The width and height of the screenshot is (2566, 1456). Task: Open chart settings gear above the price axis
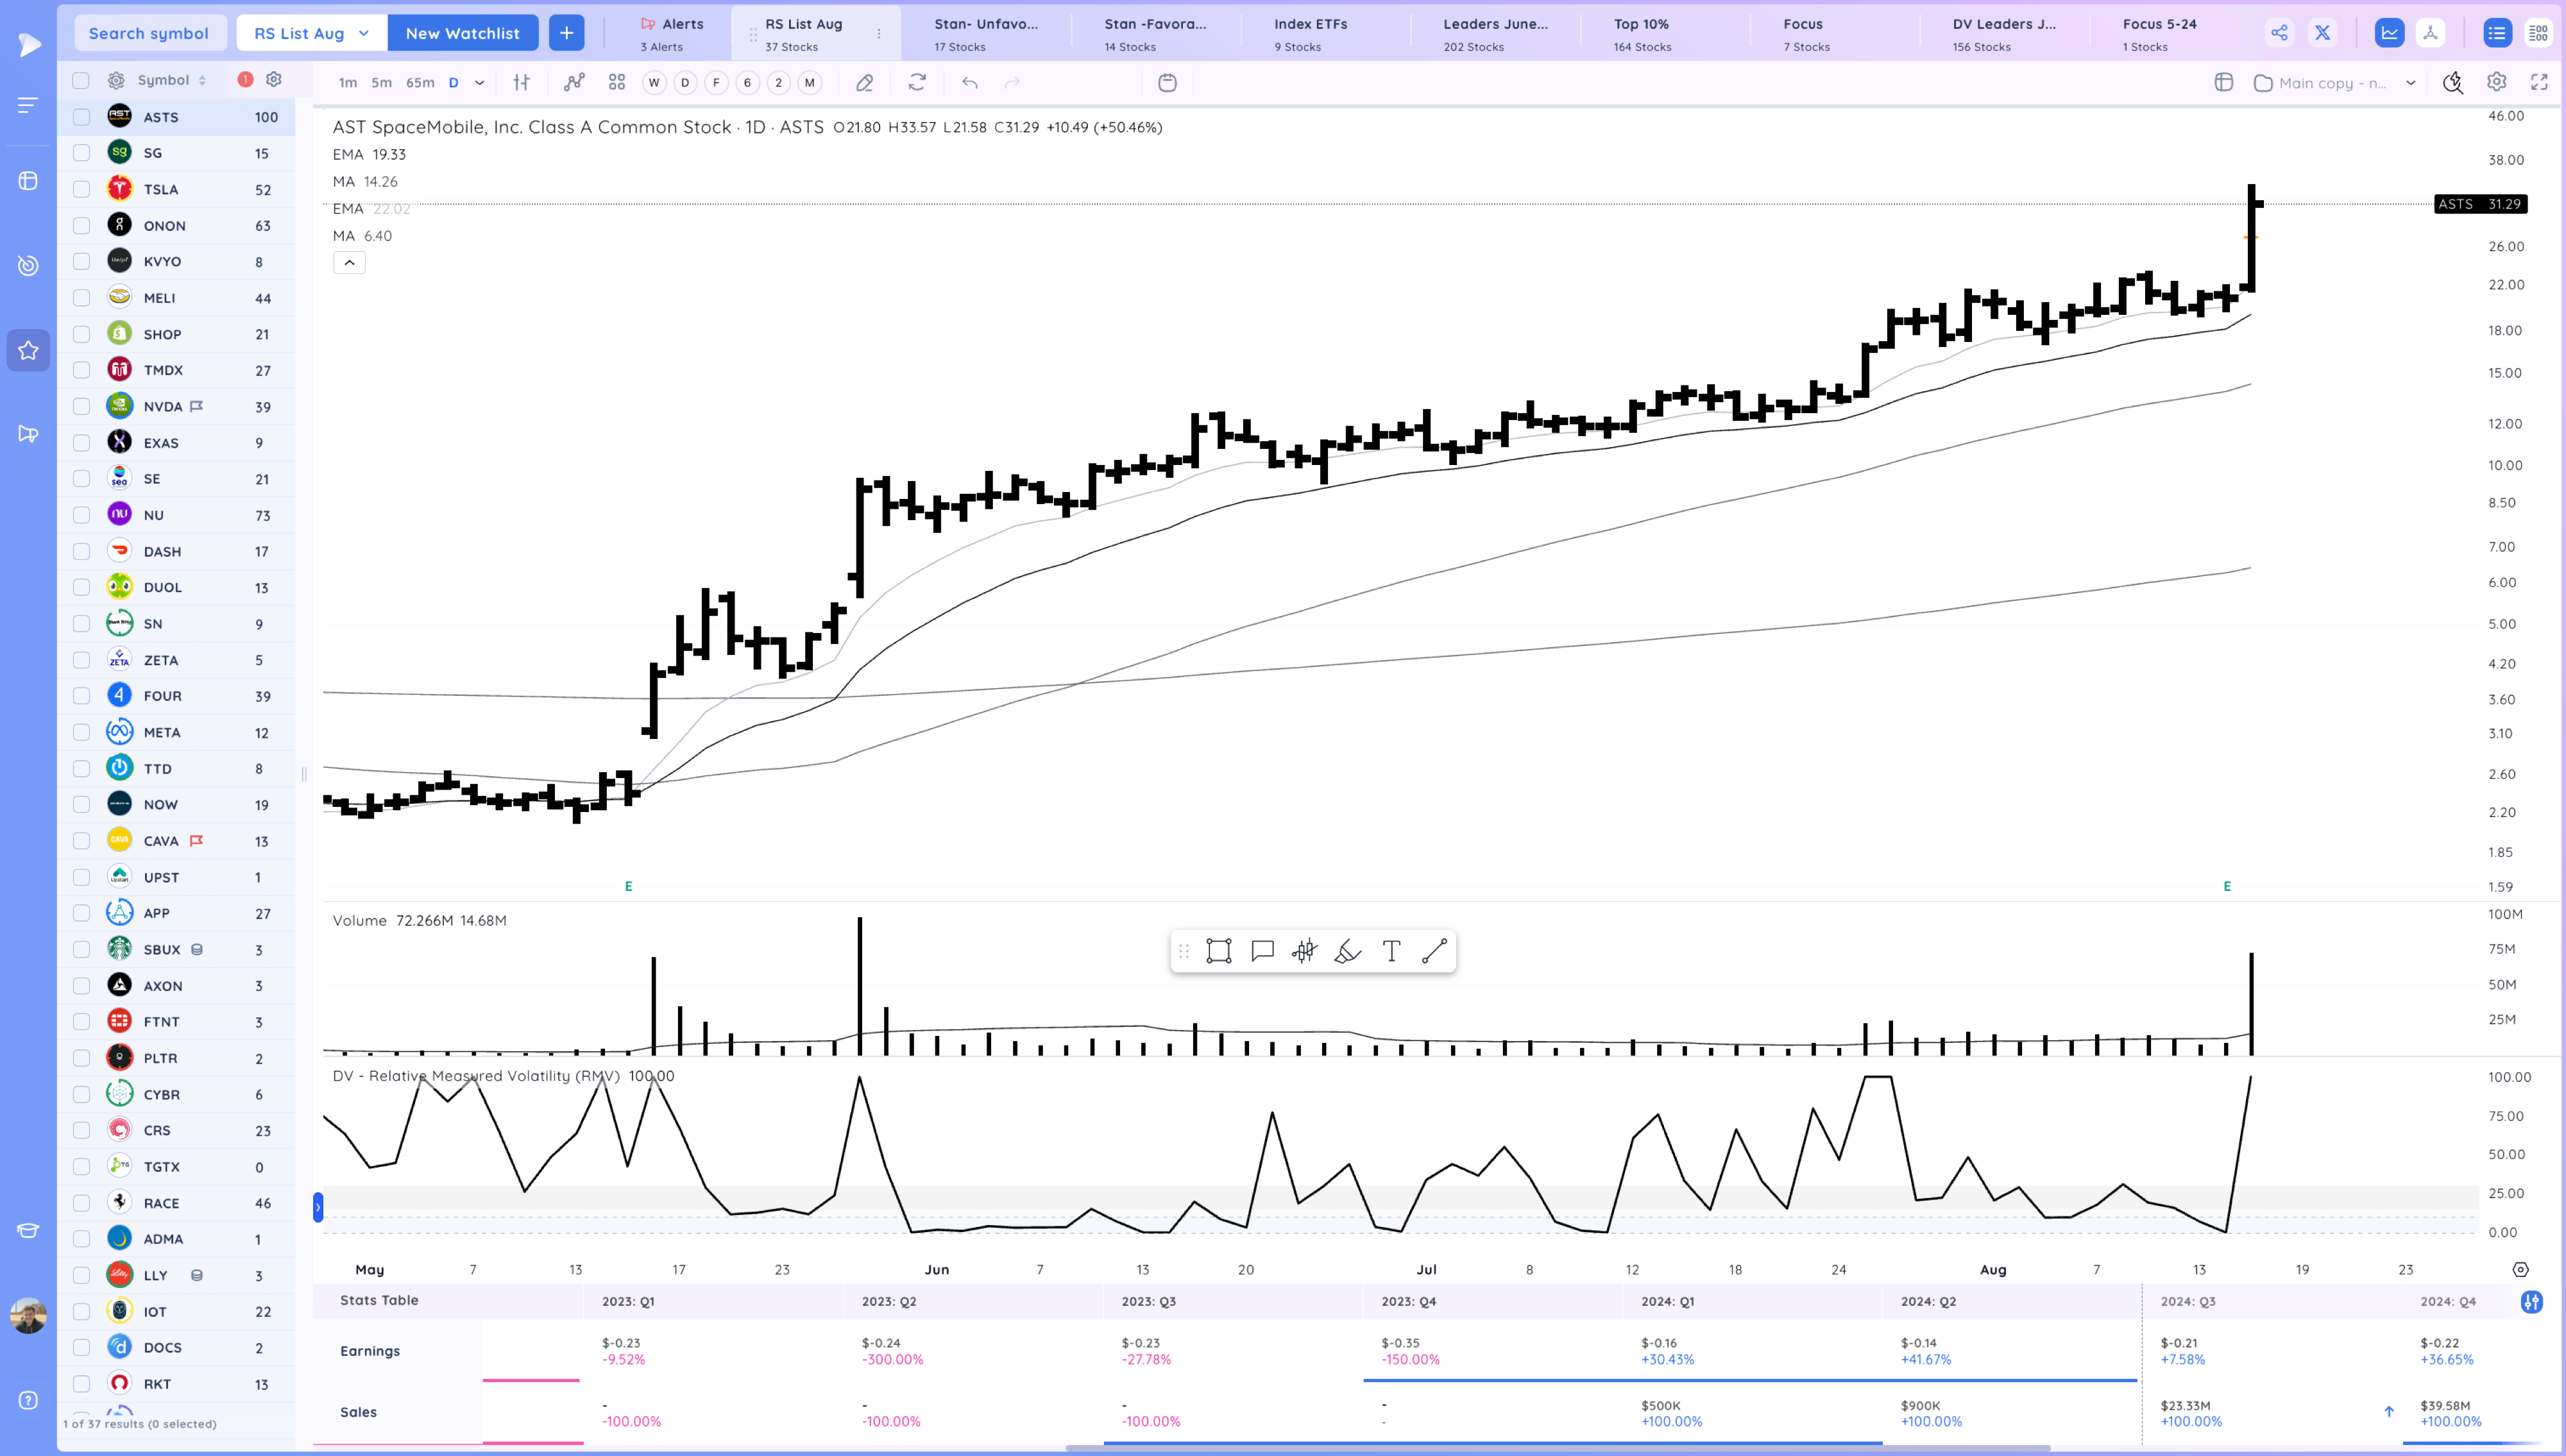pos(2496,82)
